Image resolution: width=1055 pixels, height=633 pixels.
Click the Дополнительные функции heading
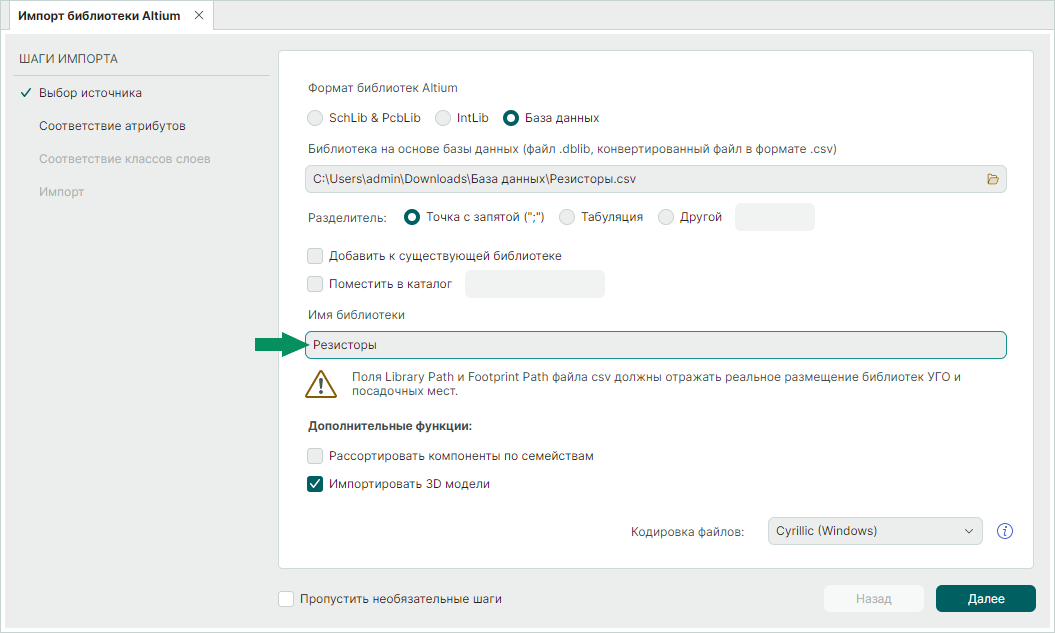click(x=390, y=426)
